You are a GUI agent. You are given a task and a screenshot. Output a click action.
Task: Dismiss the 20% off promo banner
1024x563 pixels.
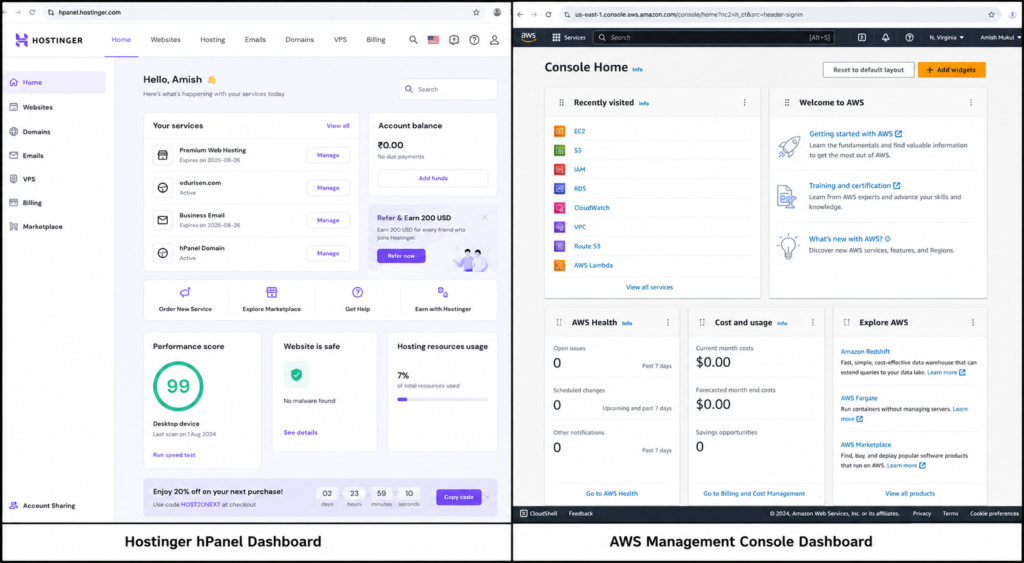coord(488,497)
